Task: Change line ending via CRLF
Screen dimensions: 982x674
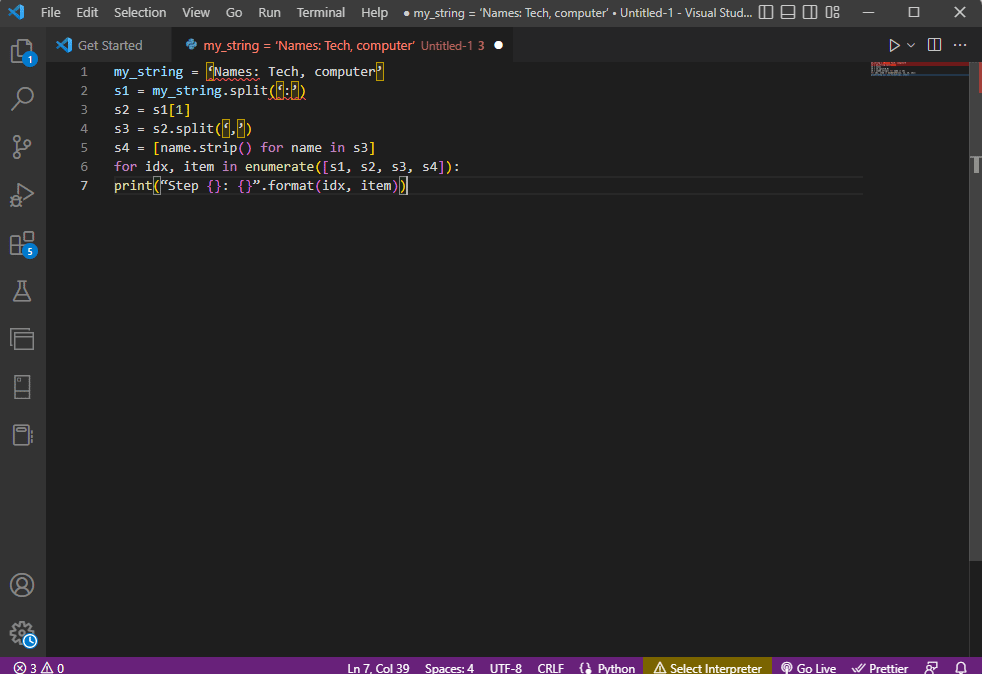Action: [550, 668]
